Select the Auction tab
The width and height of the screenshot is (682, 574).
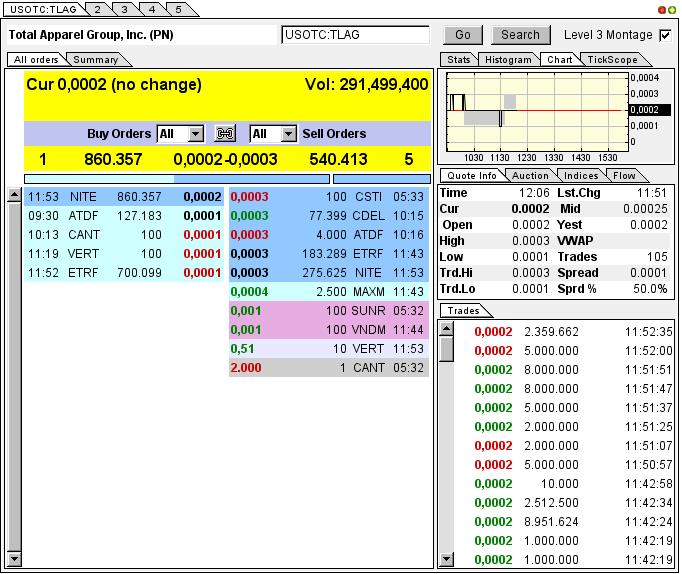[530, 176]
